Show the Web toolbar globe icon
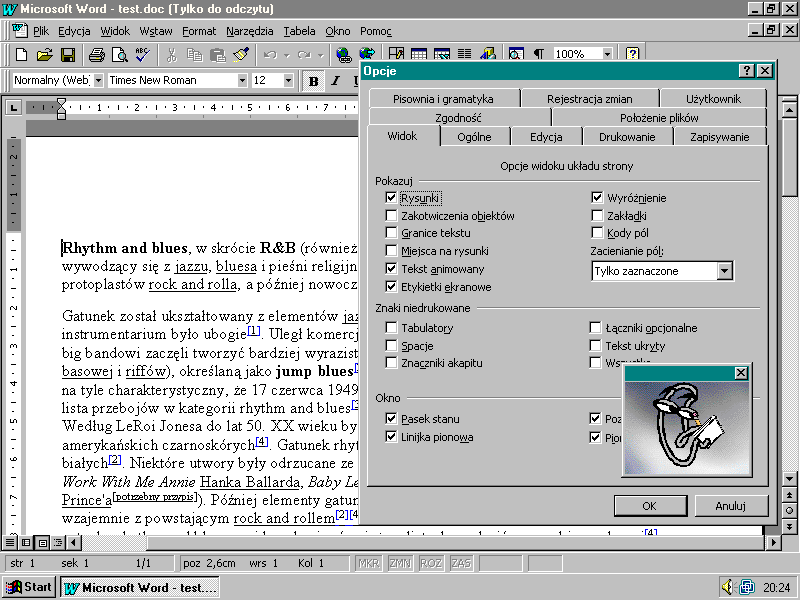This screenshot has height=600, width=800. [x=367, y=53]
